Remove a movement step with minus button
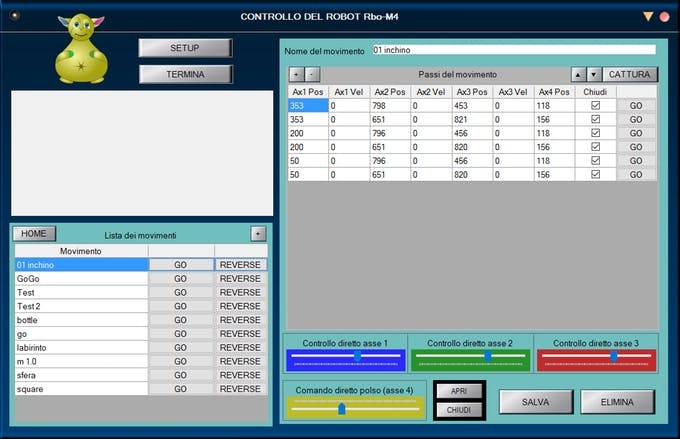 pos(312,75)
